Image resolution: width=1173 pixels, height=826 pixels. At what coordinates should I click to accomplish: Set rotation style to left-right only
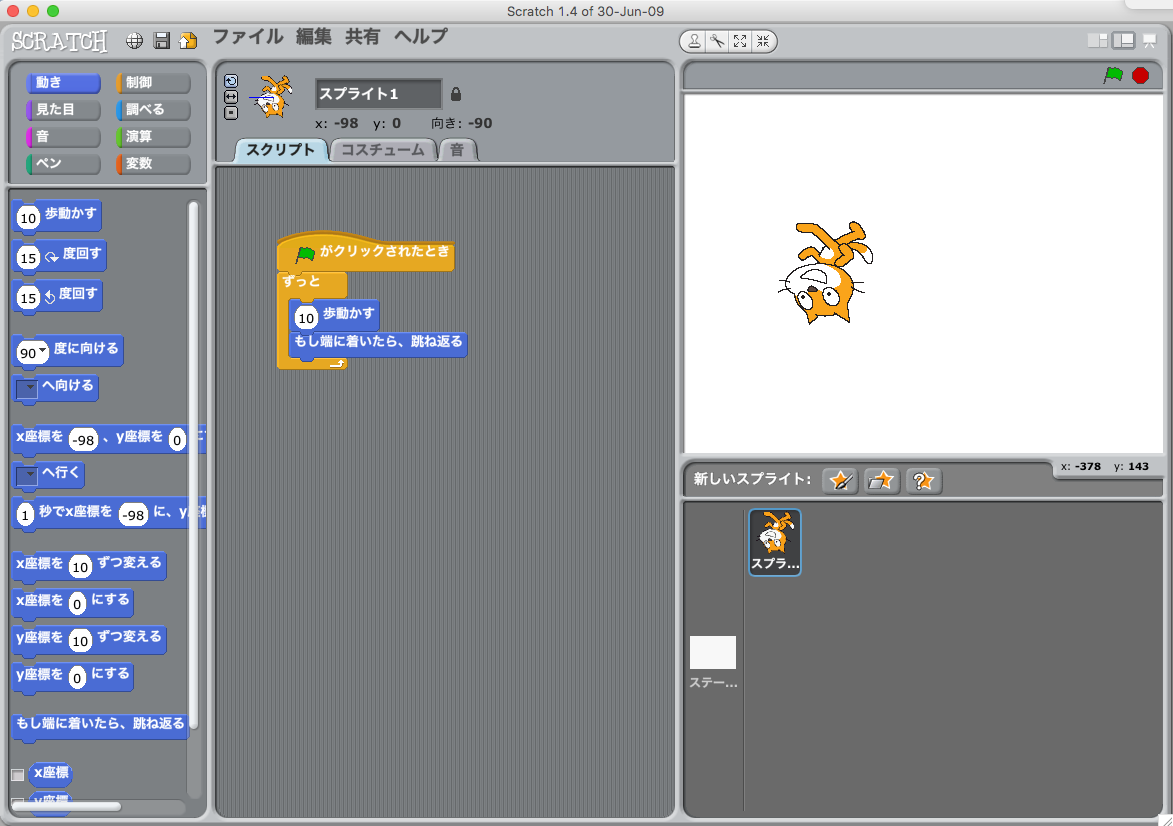pos(231,97)
